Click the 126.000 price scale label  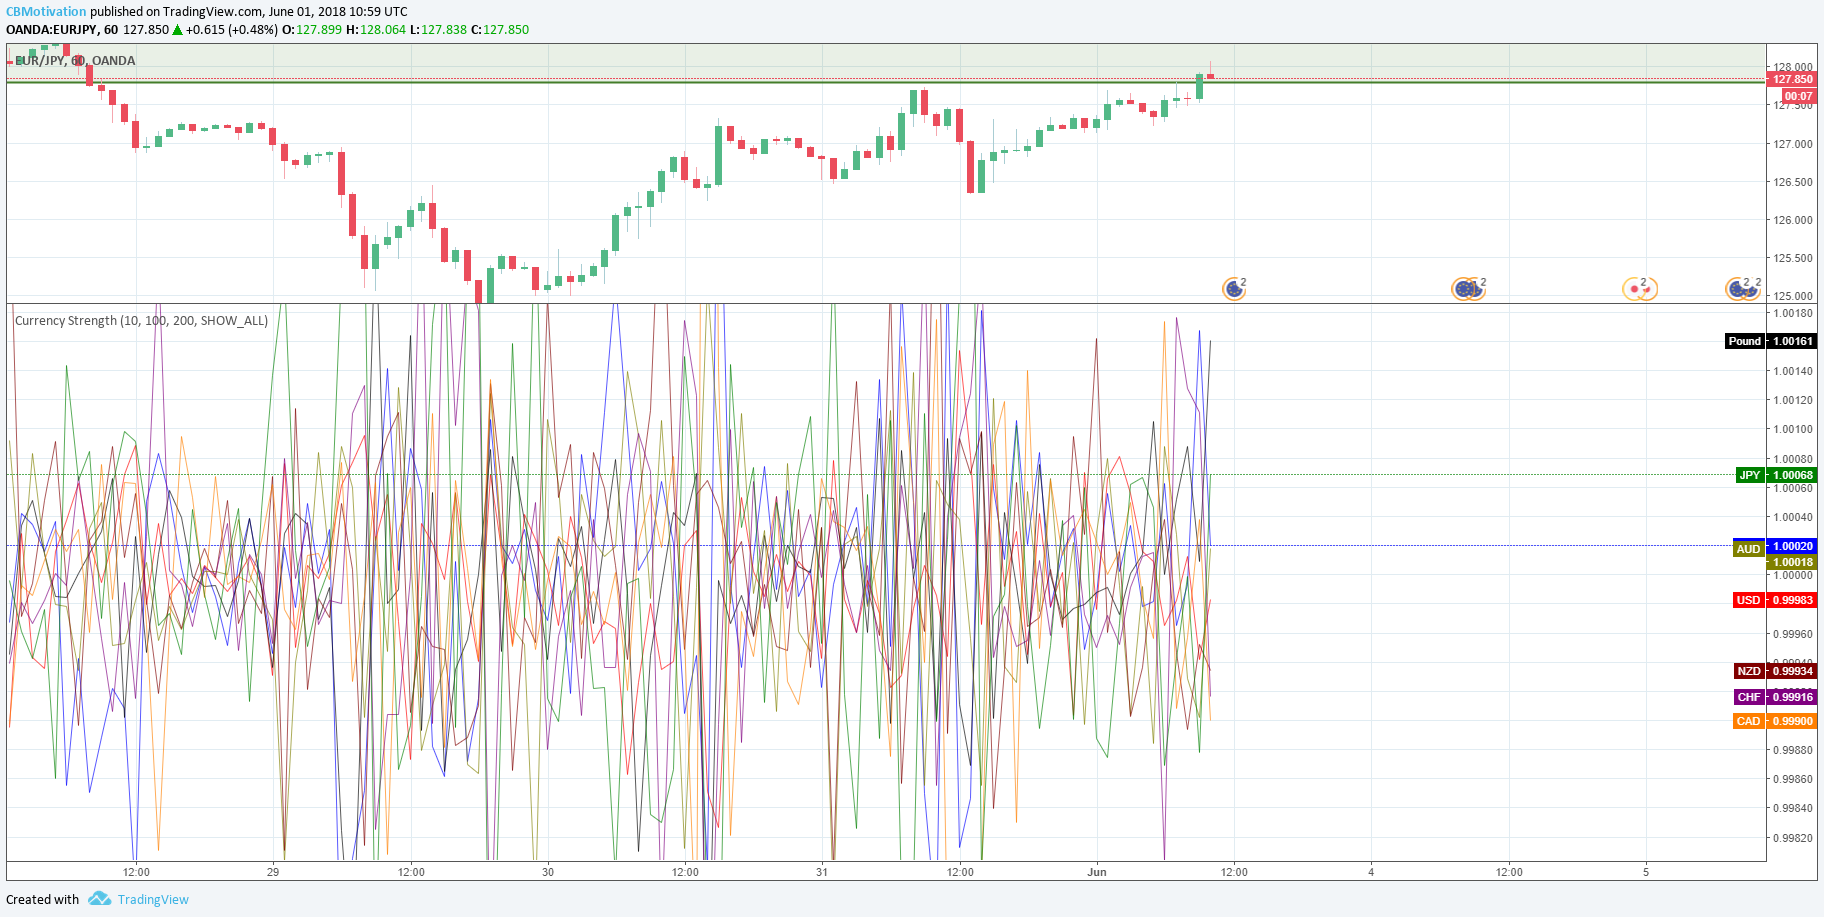[x=1793, y=220]
